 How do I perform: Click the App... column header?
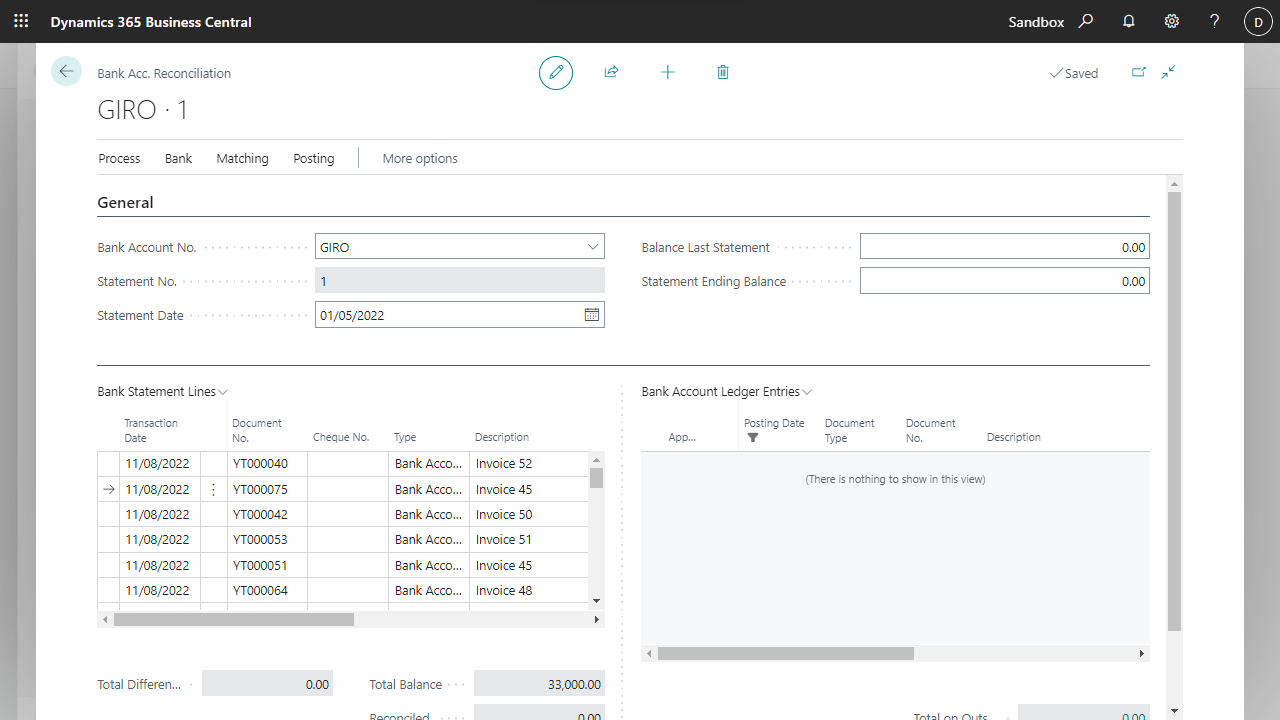[x=682, y=437]
